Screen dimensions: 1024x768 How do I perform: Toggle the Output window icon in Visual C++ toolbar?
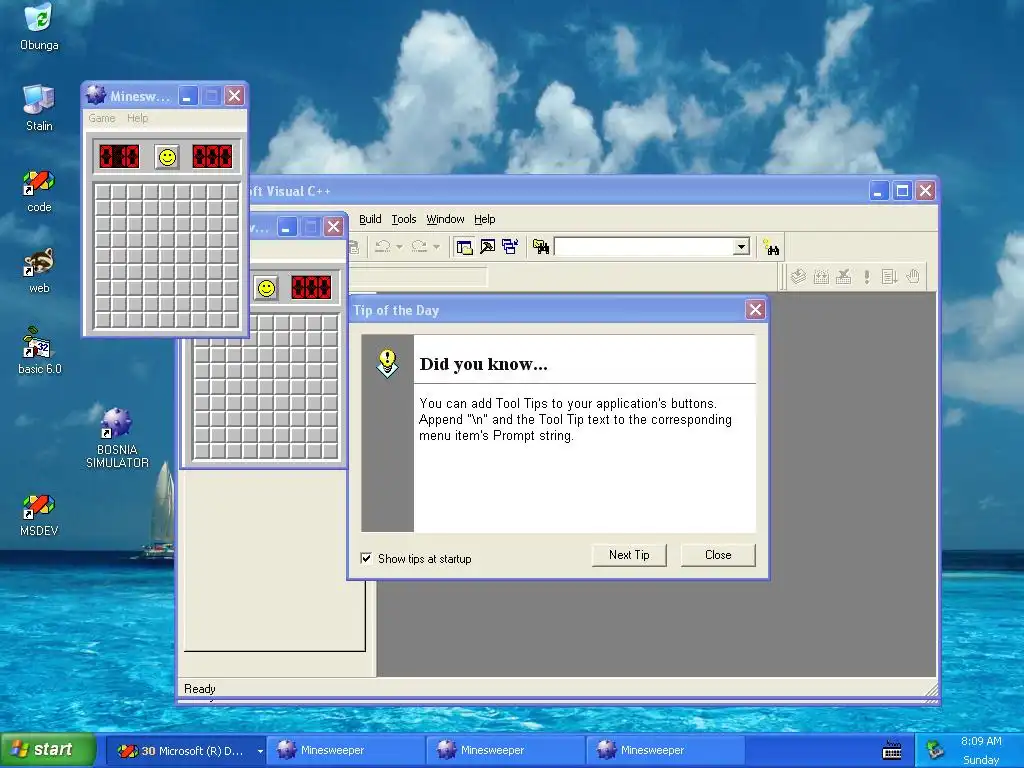click(487, 247)
